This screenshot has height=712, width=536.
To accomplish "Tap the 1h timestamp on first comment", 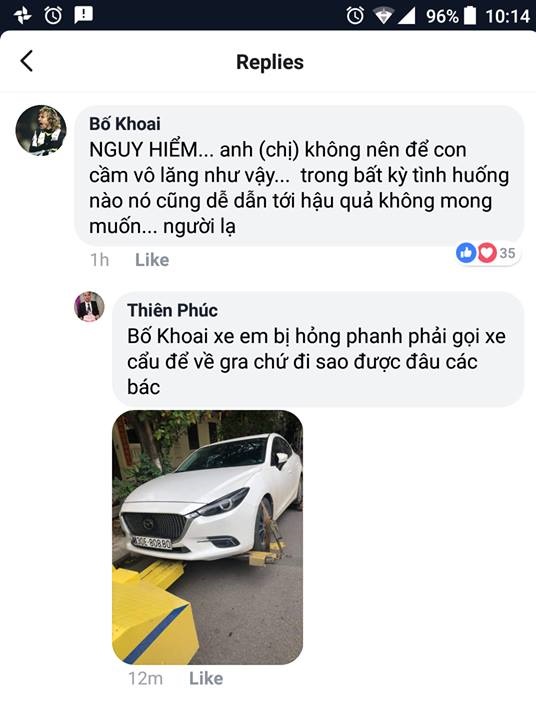I will point(99,260).
